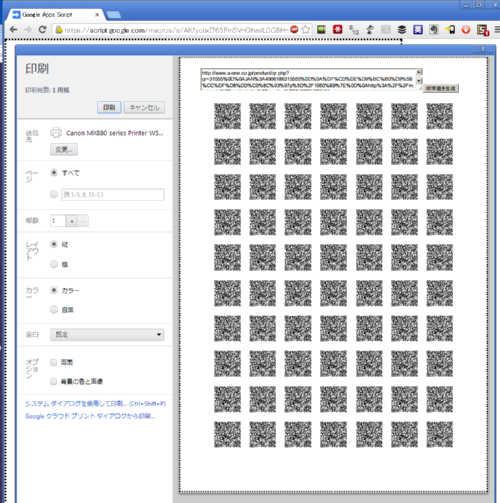Click the キャンセル cancel button

145,107
